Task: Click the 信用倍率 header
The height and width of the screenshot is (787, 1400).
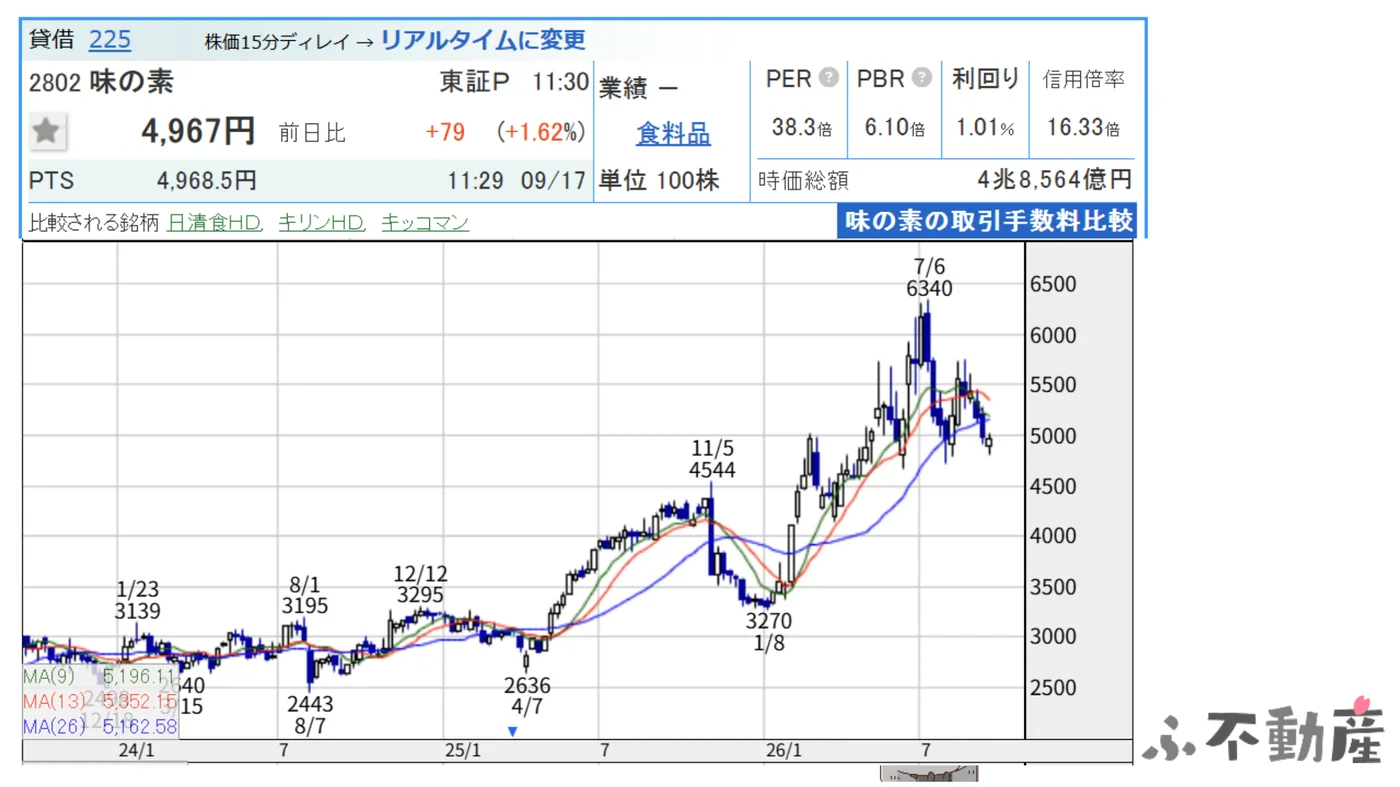Action: point(1083,78)
